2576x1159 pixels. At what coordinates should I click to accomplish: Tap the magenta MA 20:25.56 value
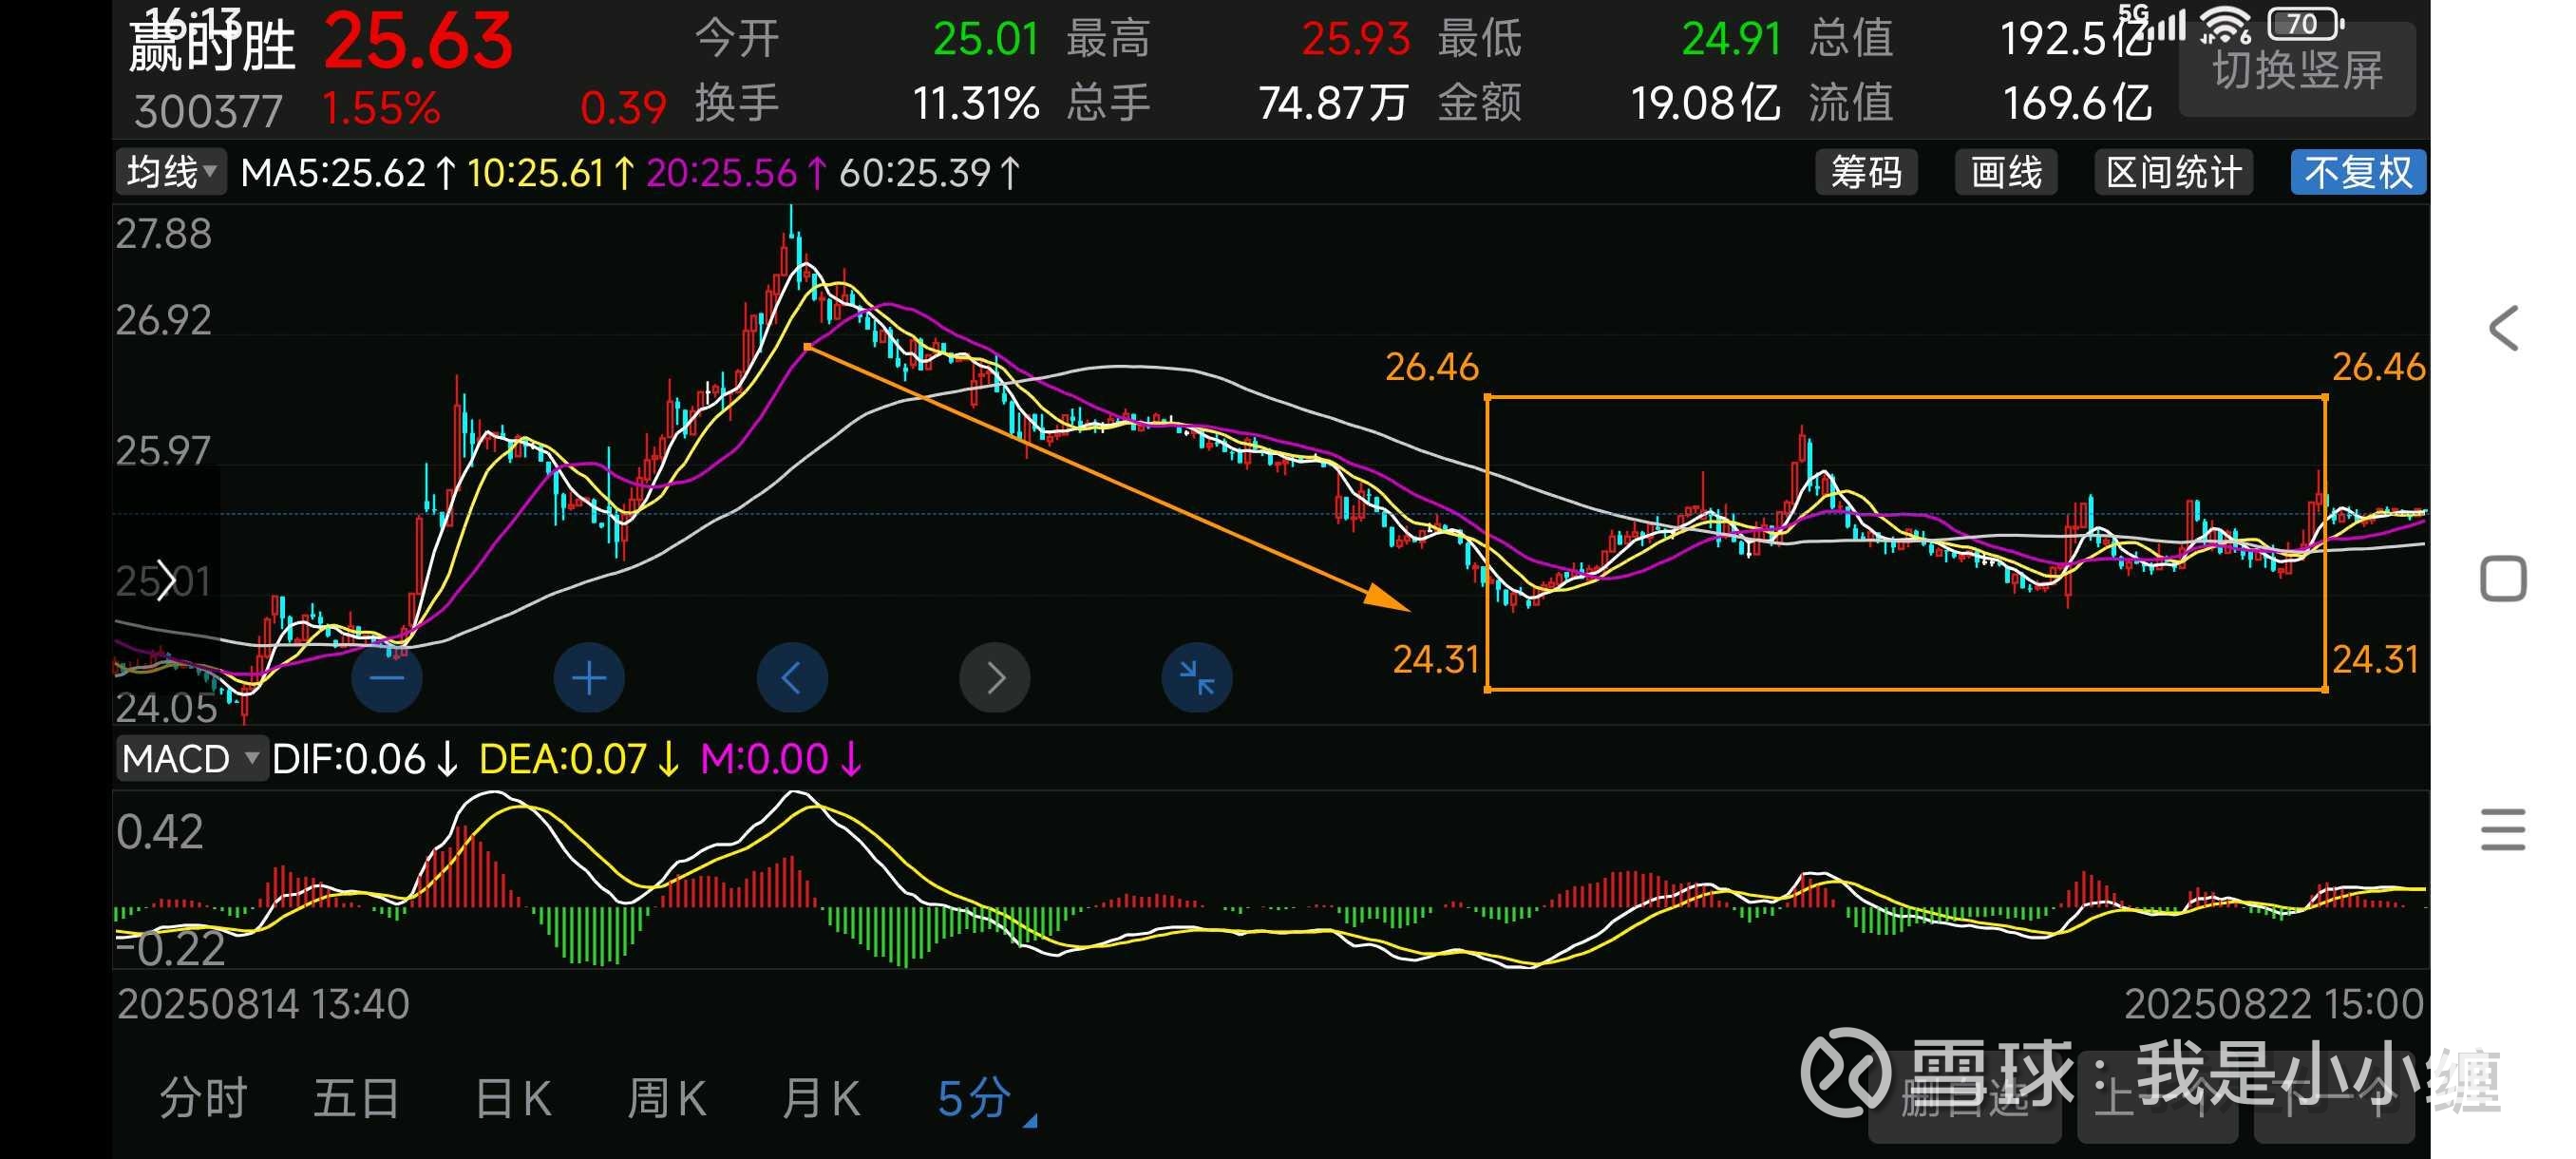[736, 173]
